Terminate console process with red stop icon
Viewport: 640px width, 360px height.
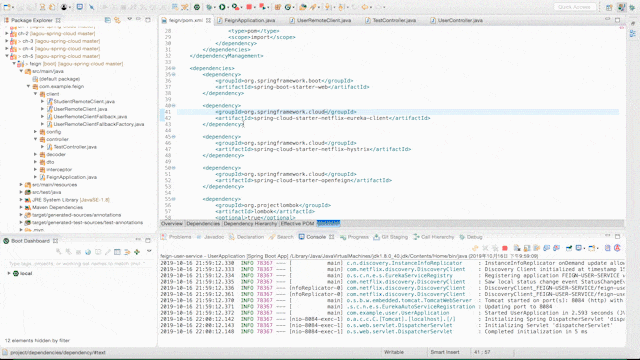[504, 248]
